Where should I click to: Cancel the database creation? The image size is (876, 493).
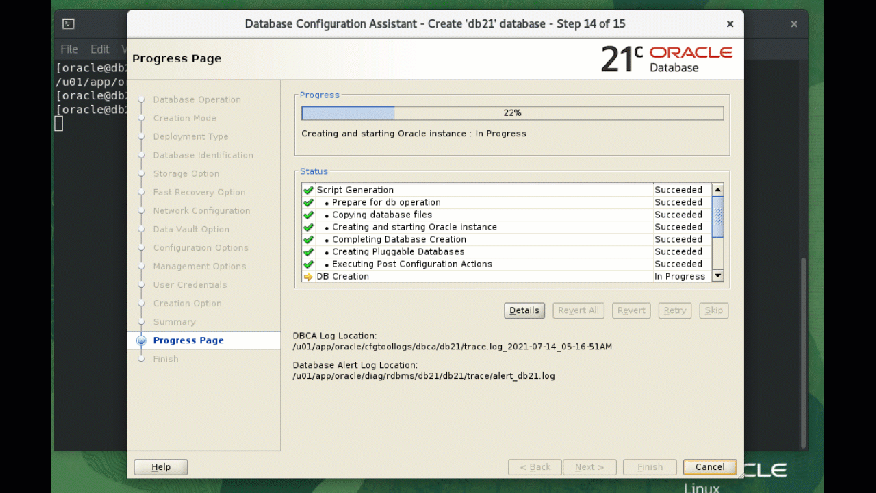[710, 467]
